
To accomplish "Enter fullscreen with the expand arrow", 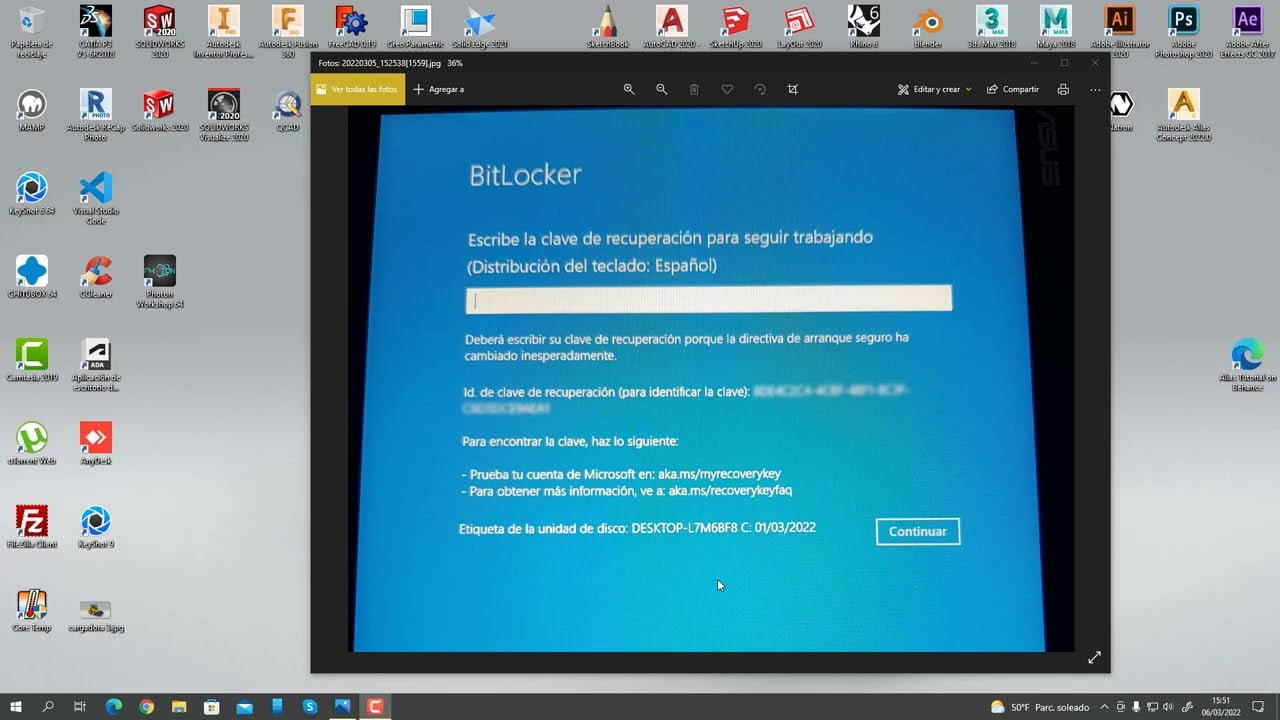I will (x=1094, y=657).
